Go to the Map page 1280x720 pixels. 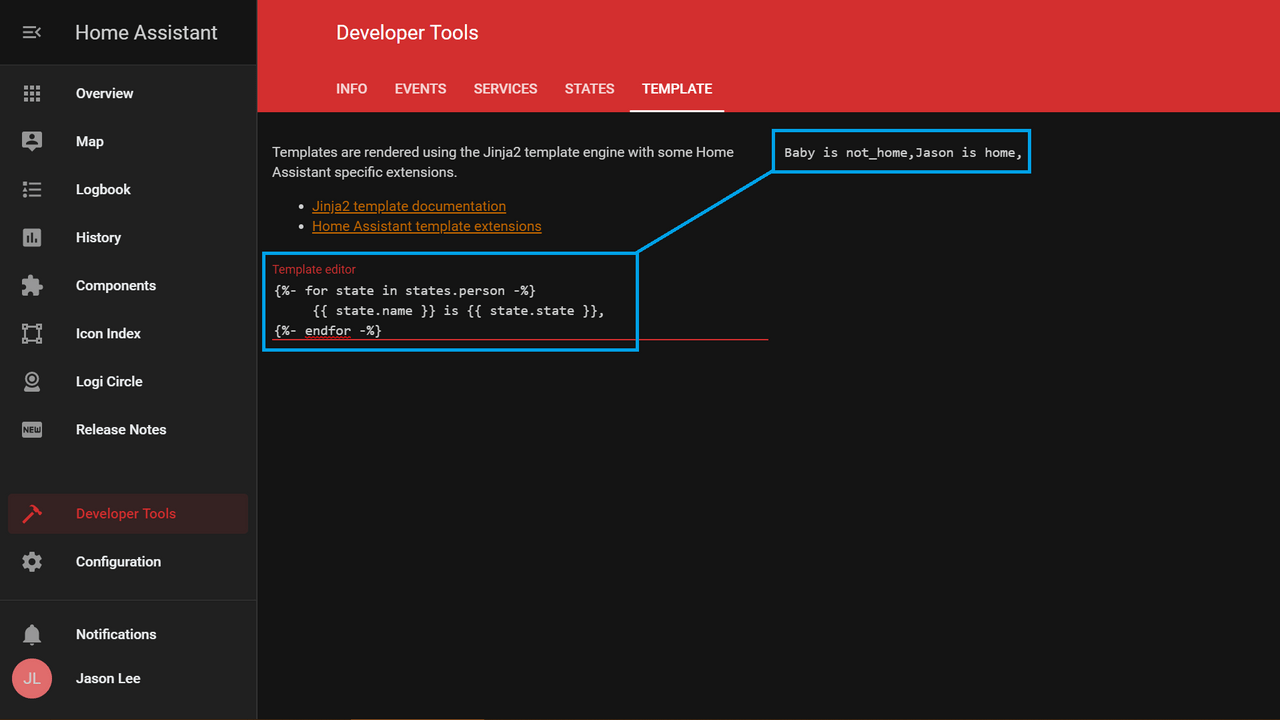pyautogui.click(x=128, y=141)
